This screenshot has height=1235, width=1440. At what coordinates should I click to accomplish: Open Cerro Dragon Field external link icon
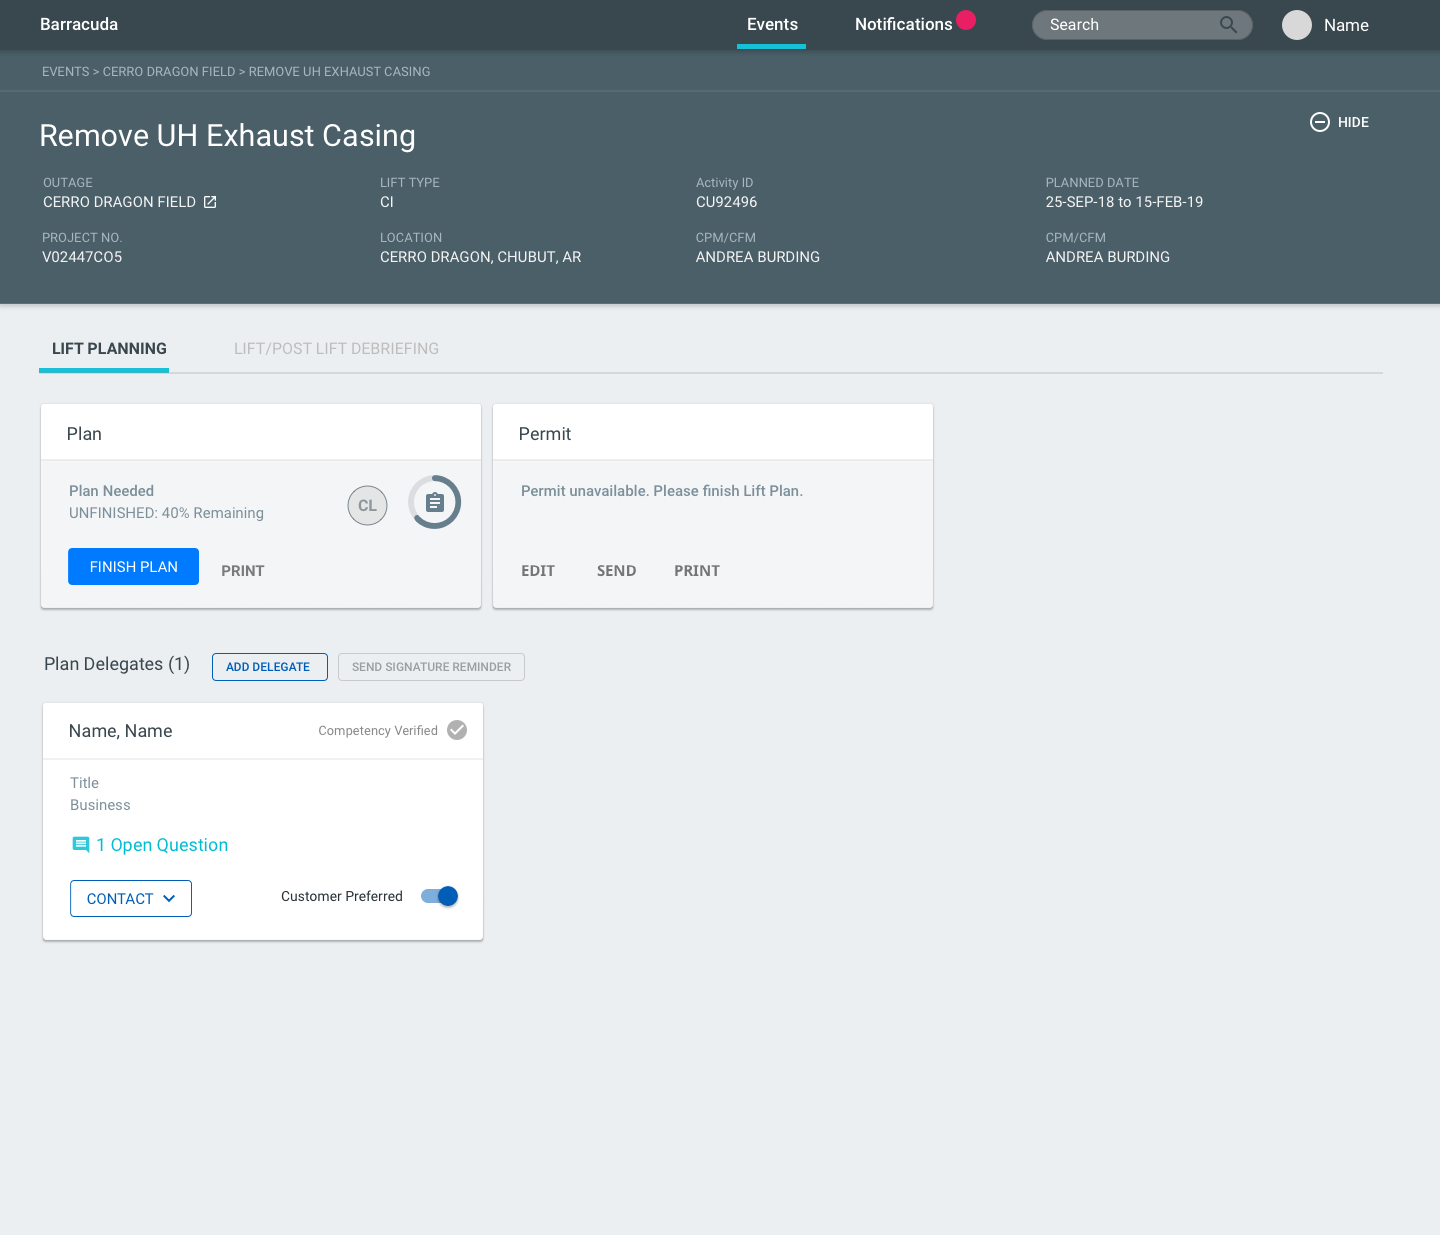click(210, 202)
